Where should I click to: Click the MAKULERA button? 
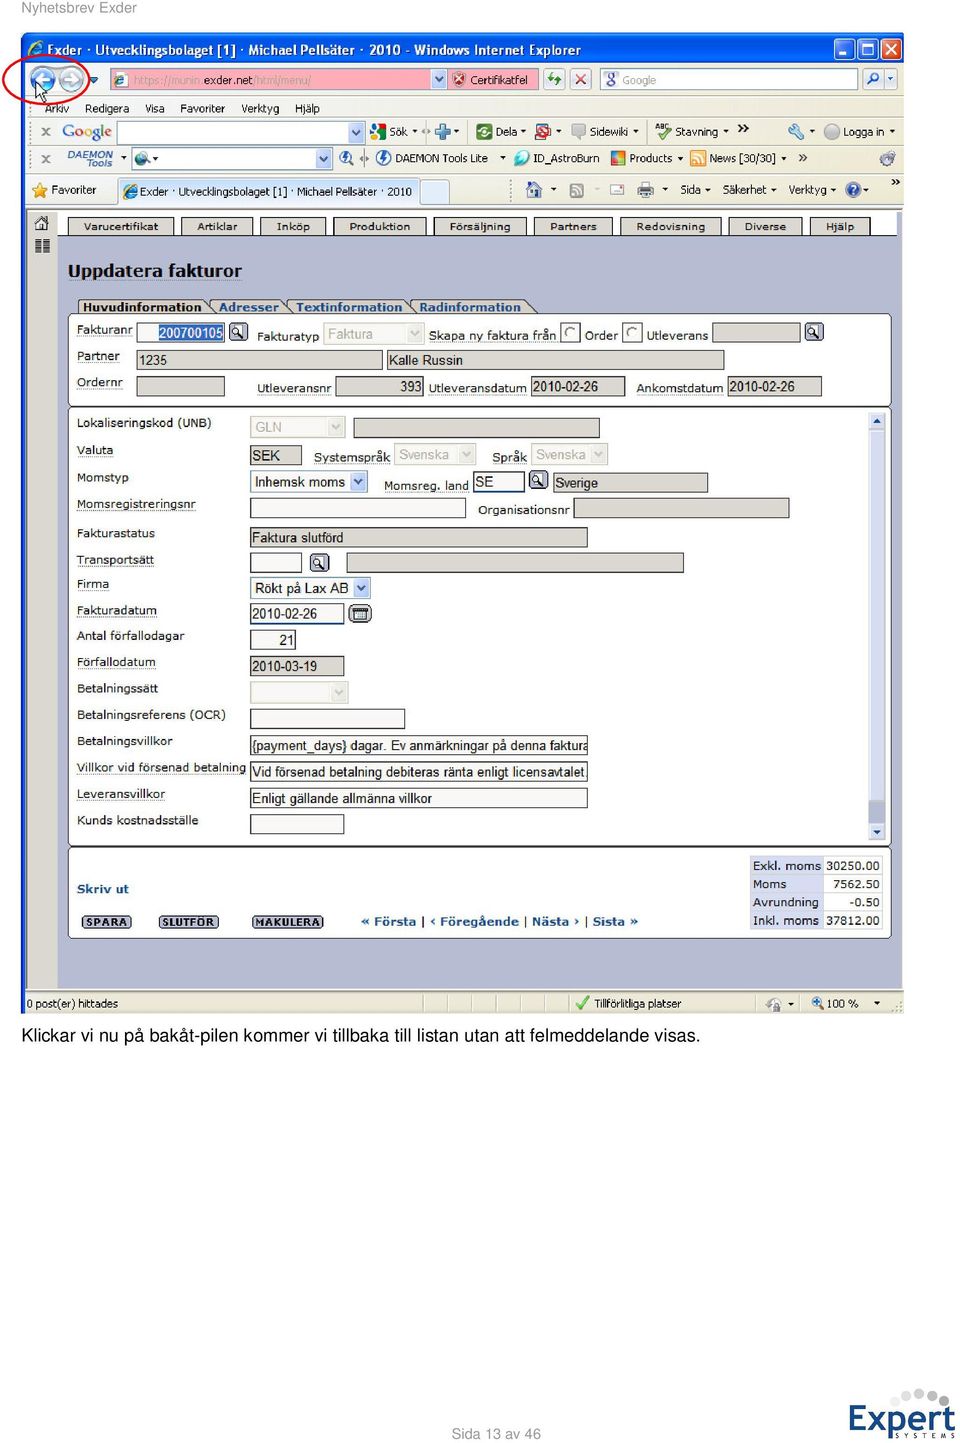287,922
